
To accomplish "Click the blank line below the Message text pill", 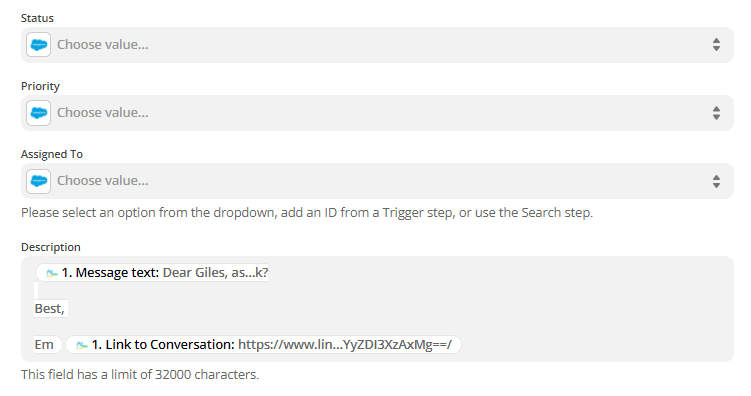I will tap(36, 291).
